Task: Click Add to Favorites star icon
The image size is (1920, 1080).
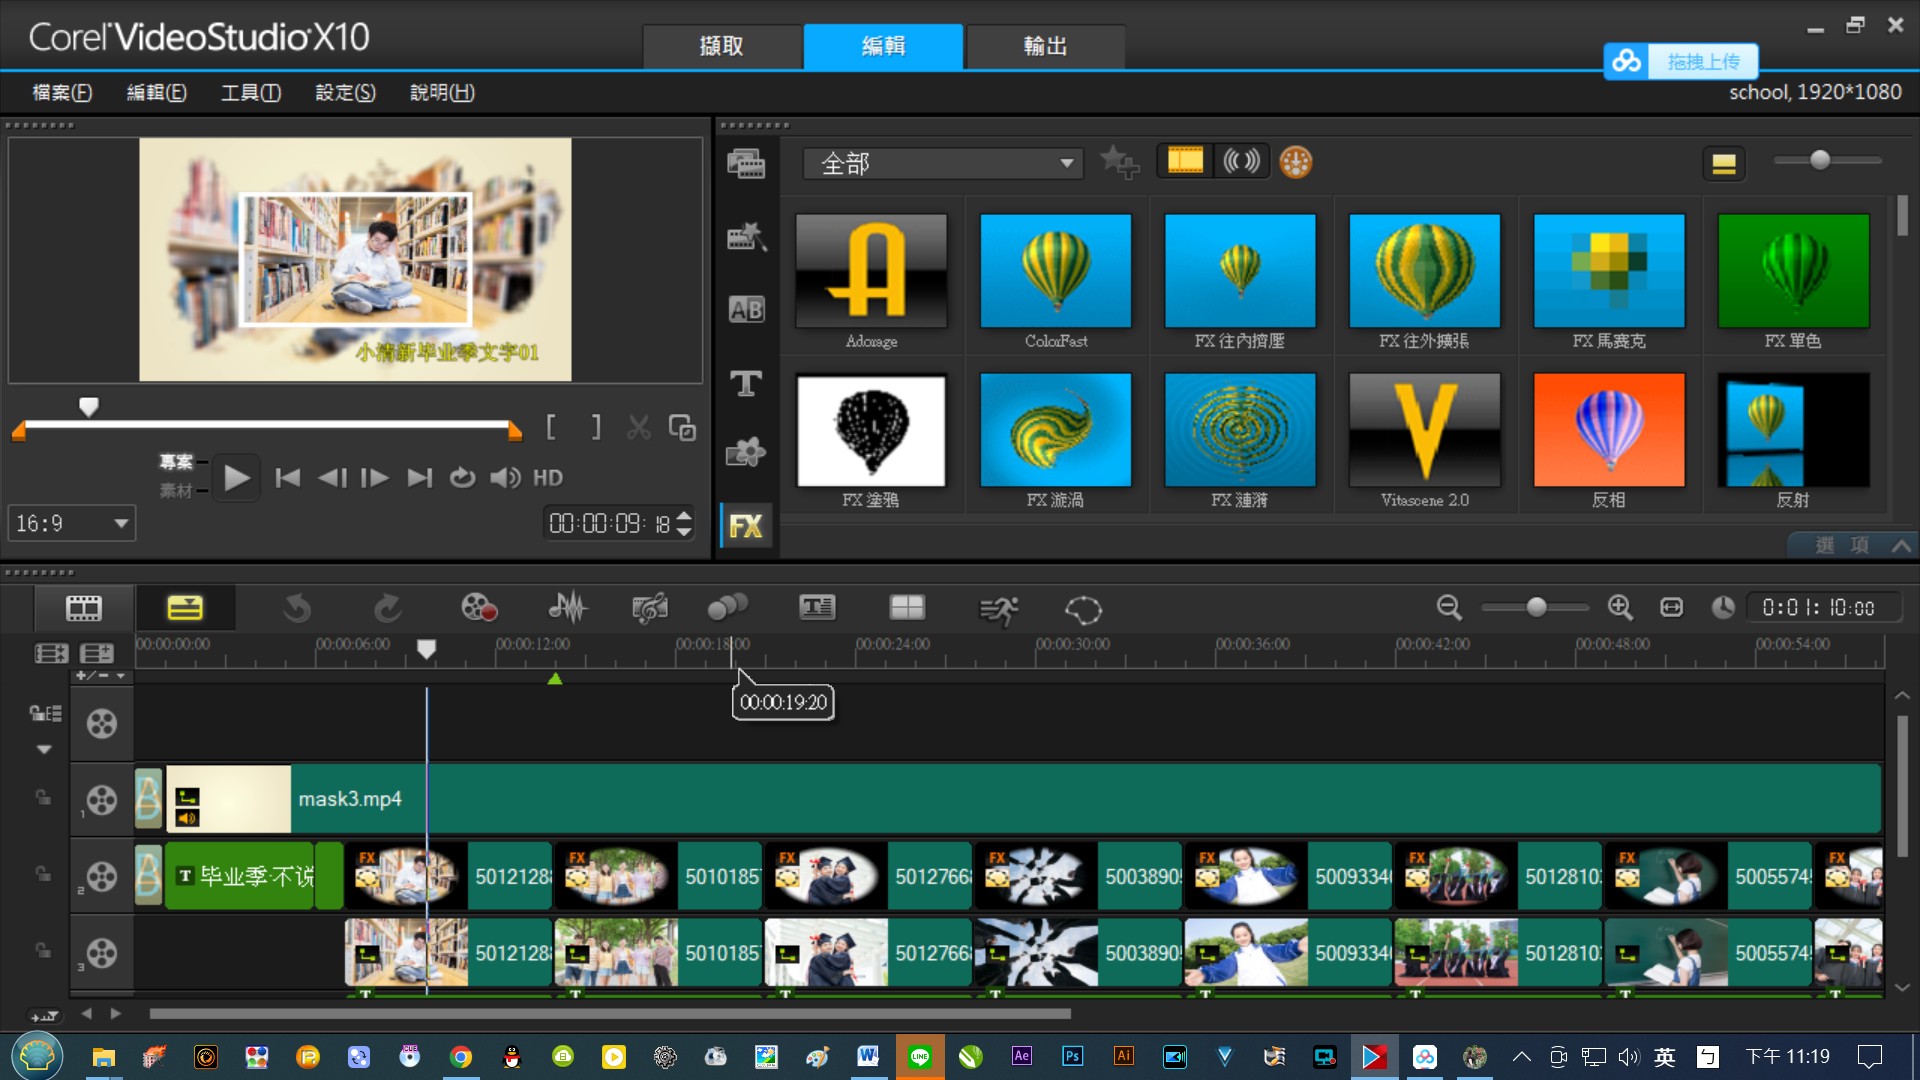Action: tap(1119, 161)
